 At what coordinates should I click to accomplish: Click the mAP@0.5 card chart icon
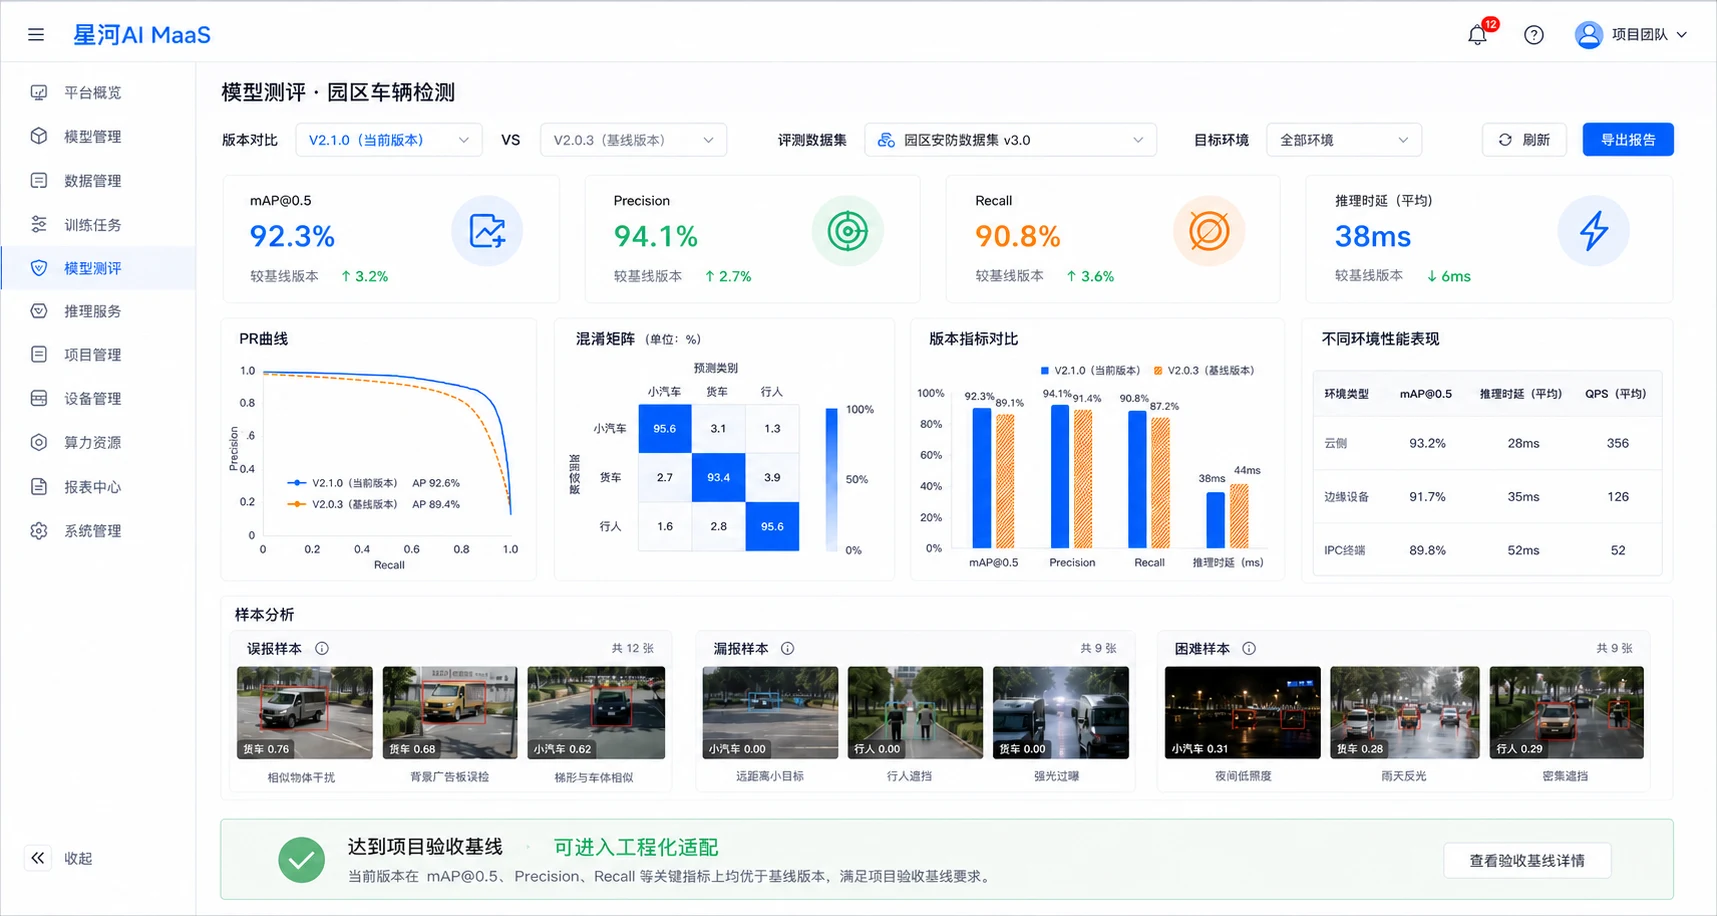487,232
